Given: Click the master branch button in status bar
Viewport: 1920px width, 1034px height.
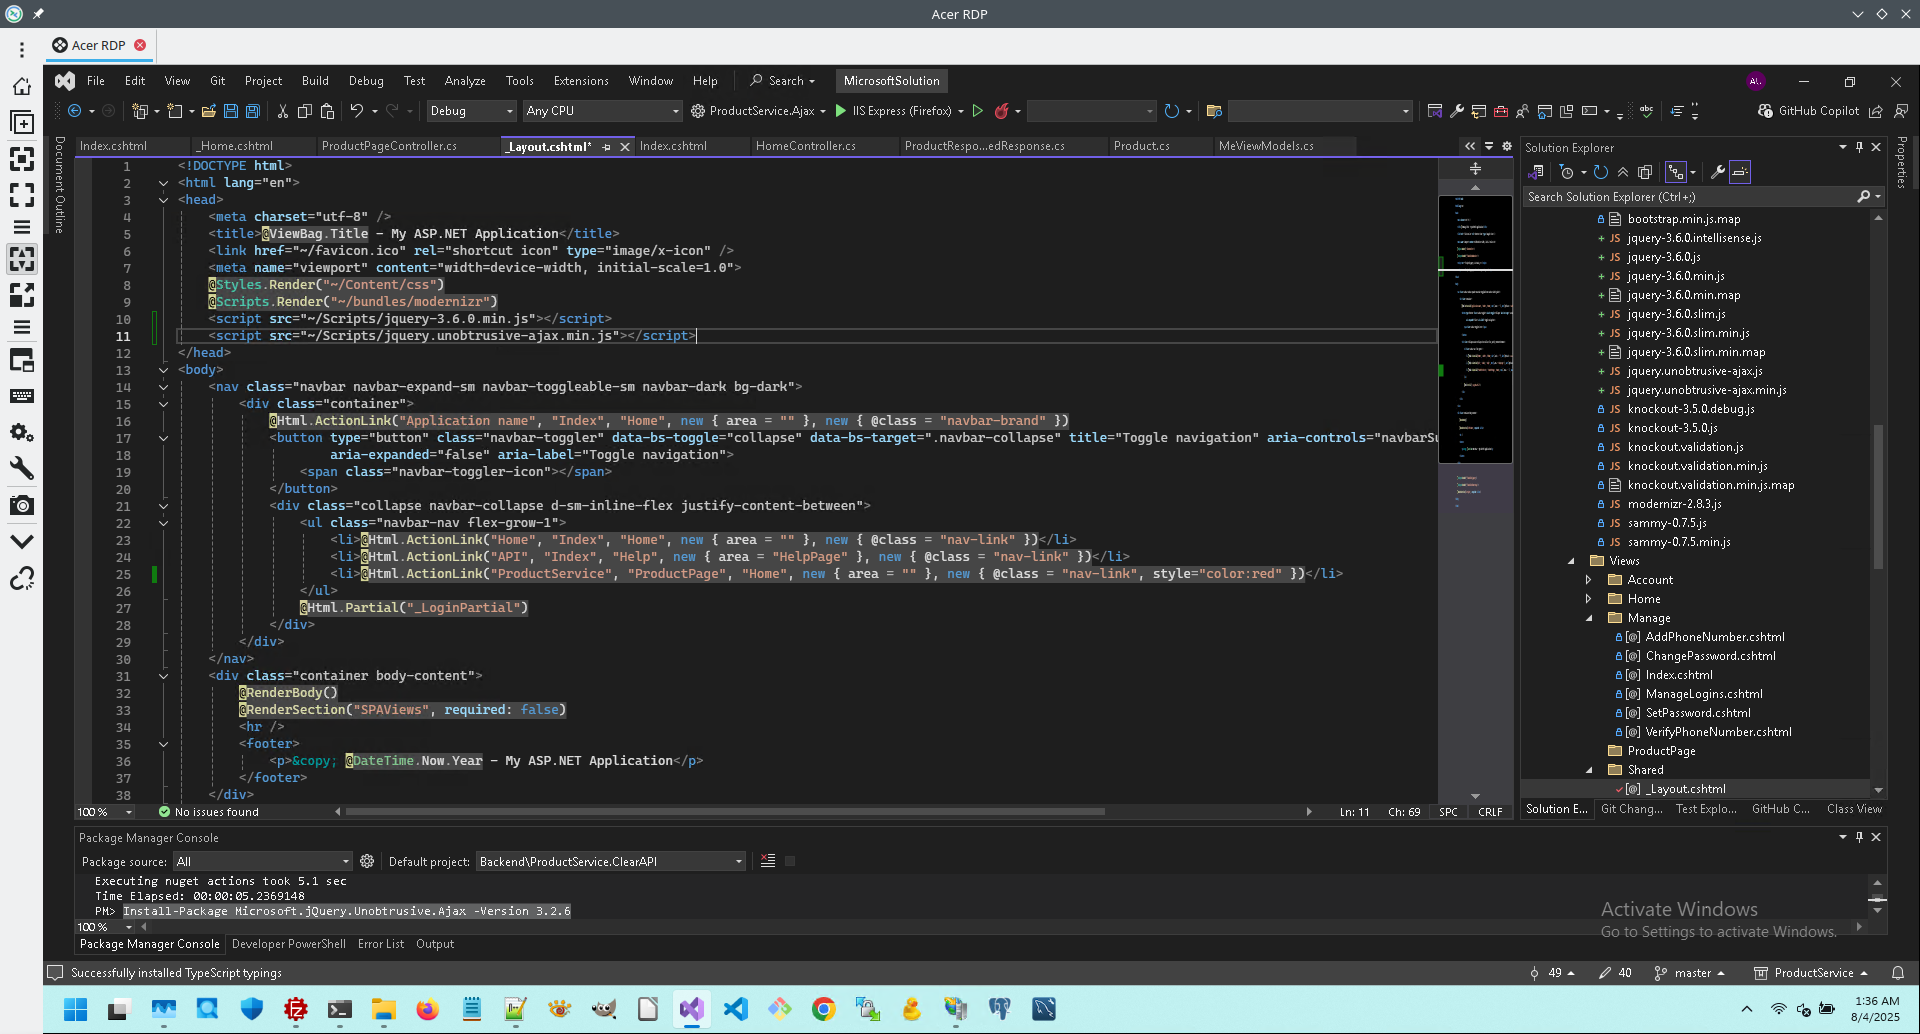Looking at the screenshot, I should [1690, 973].
